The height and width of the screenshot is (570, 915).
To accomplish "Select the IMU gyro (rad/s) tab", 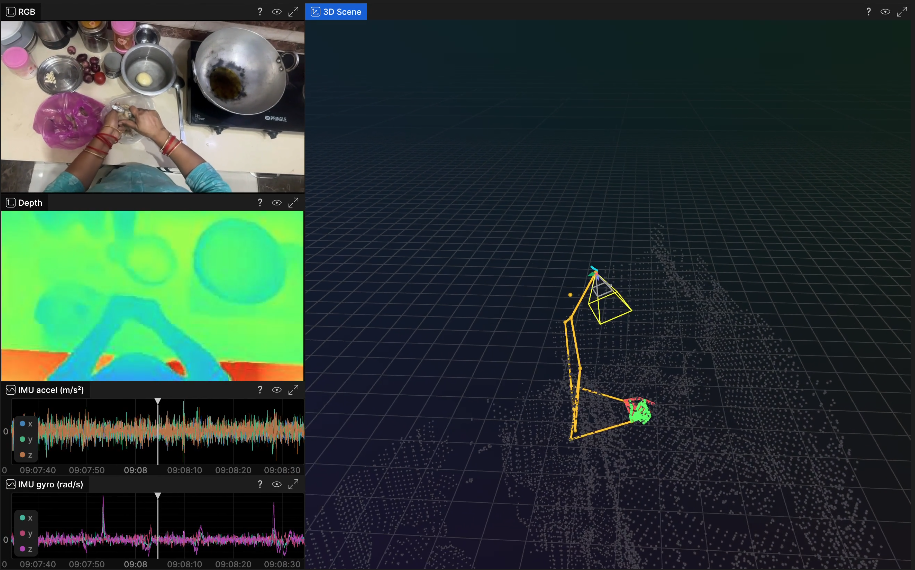I will [x=45, y=484].
